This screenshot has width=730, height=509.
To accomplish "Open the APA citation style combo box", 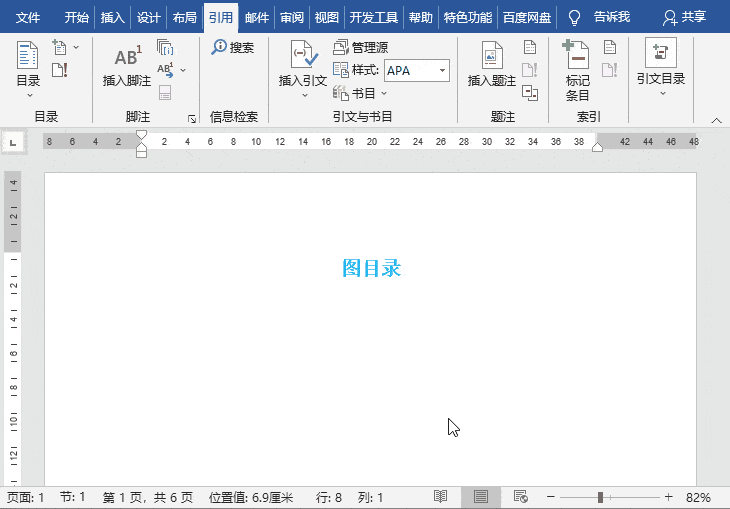I will coord(417,71).
